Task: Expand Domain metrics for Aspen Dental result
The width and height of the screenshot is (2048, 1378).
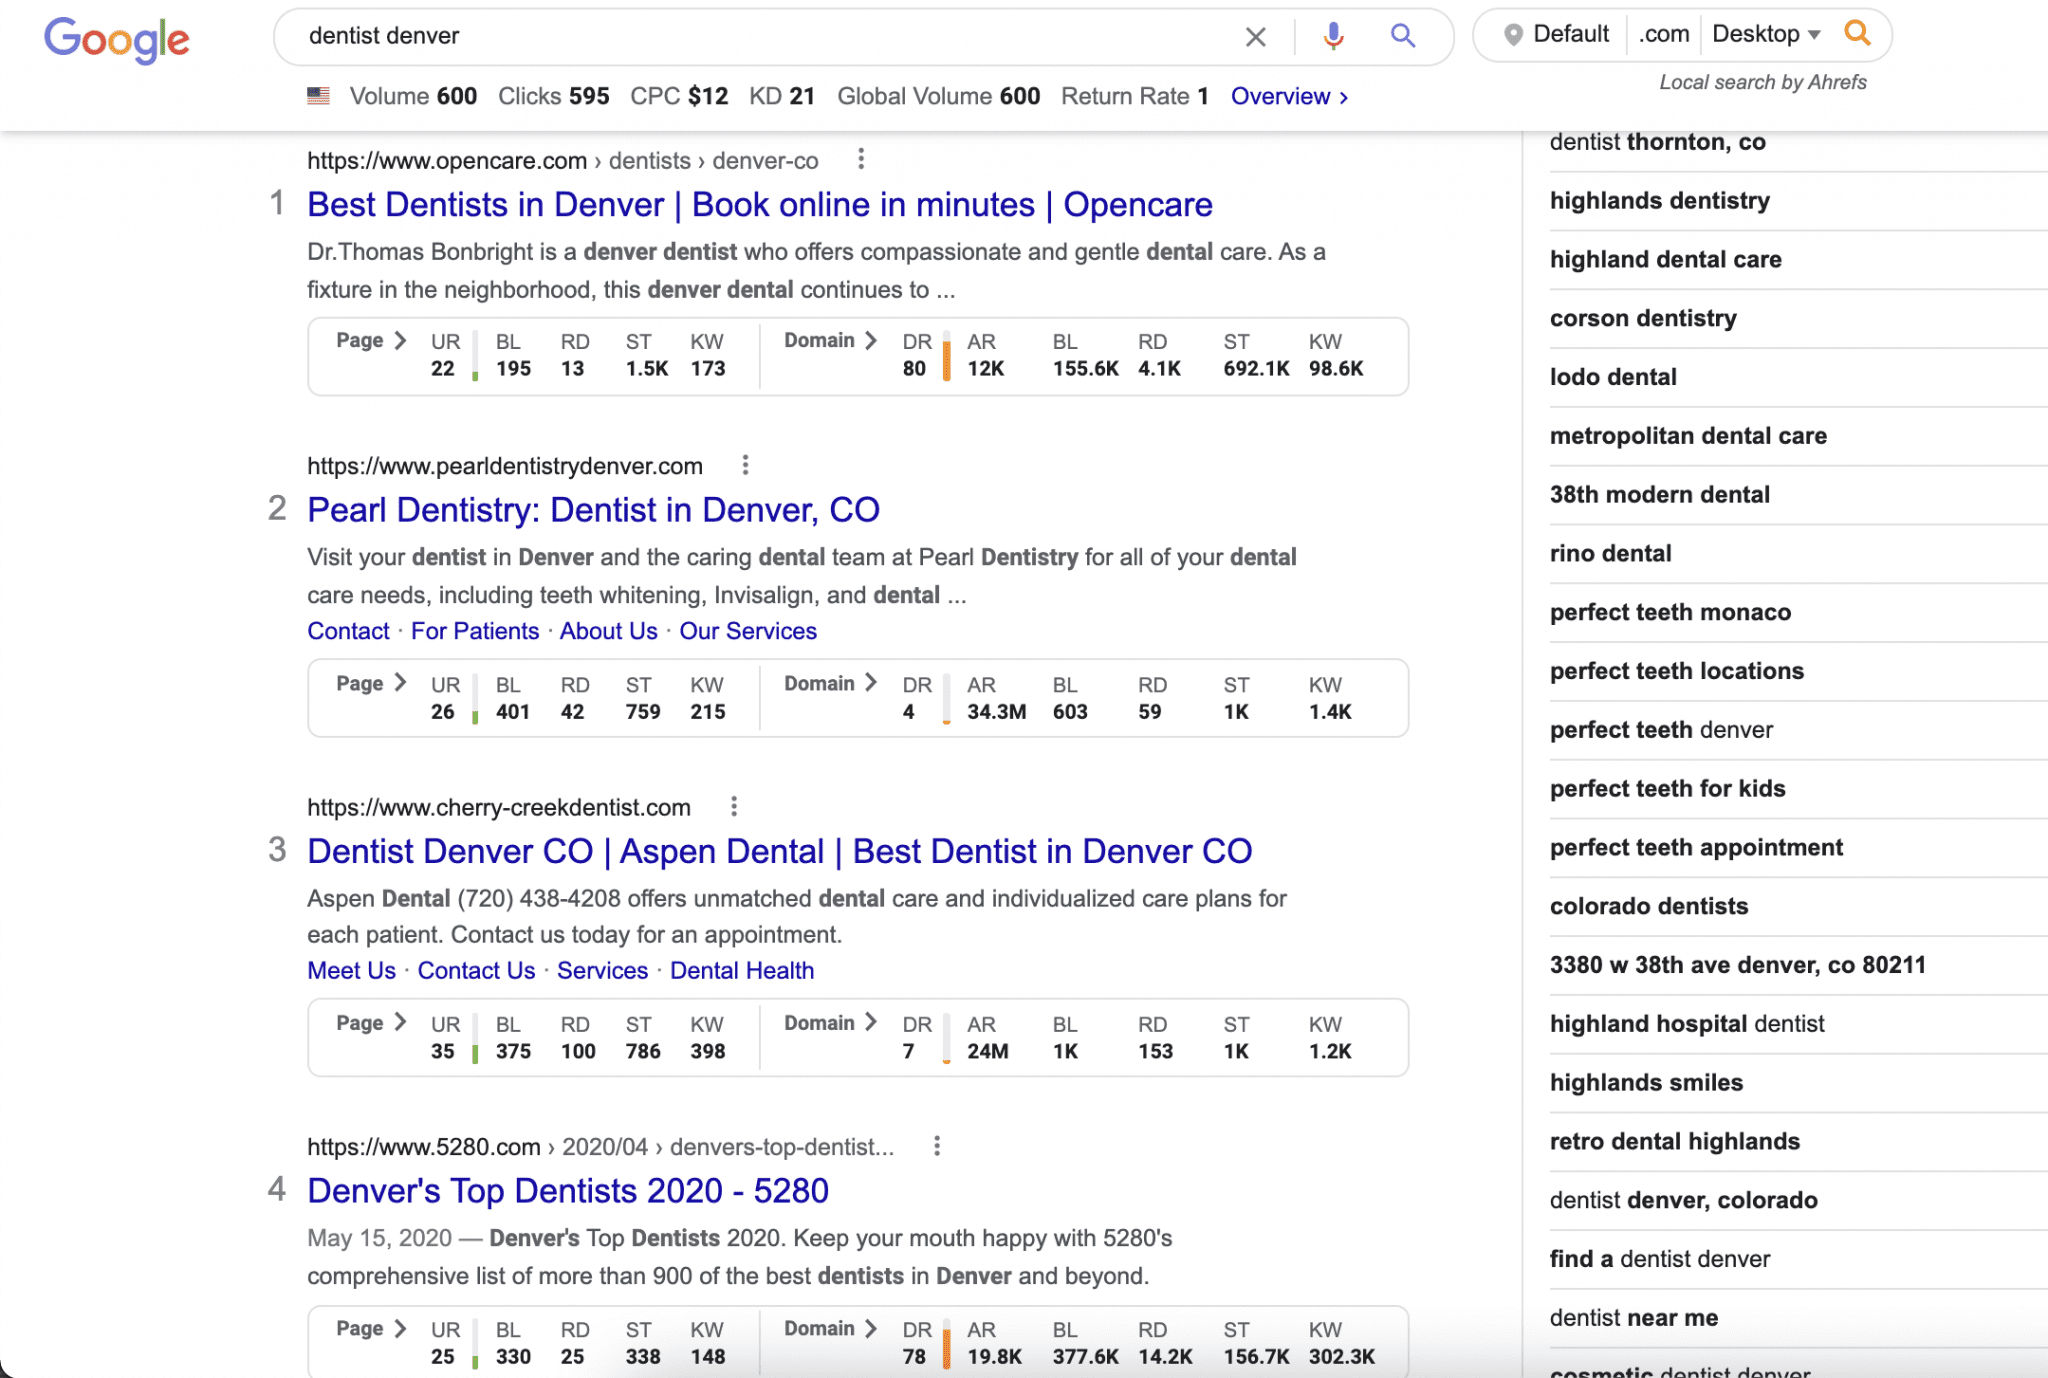Action: [x=830, y=1022]
